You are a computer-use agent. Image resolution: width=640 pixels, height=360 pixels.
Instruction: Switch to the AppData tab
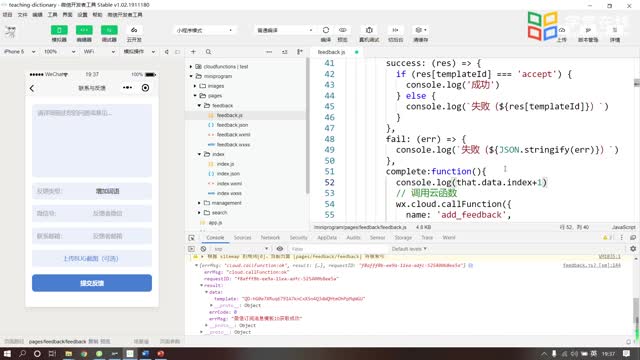tap(327, 238)
